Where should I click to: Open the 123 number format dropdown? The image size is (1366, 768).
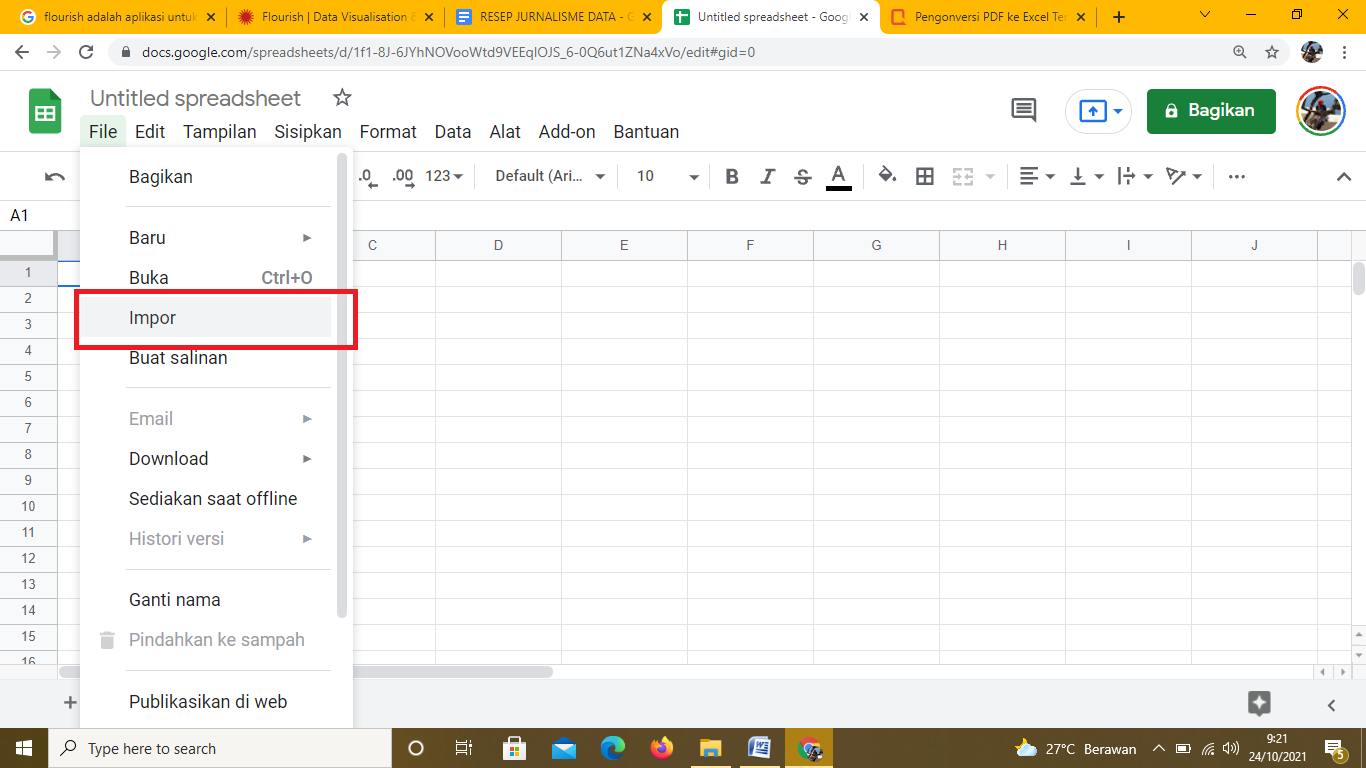(x=444, y=176)
